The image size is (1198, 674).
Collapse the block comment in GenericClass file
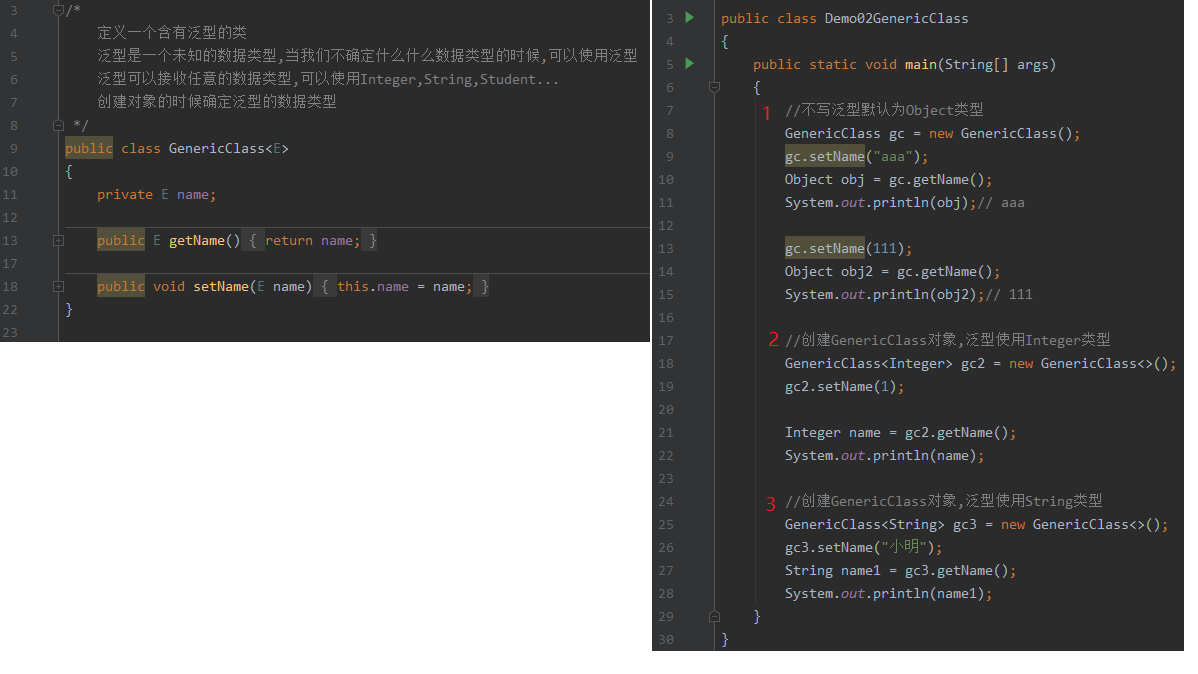coord(58,10)
